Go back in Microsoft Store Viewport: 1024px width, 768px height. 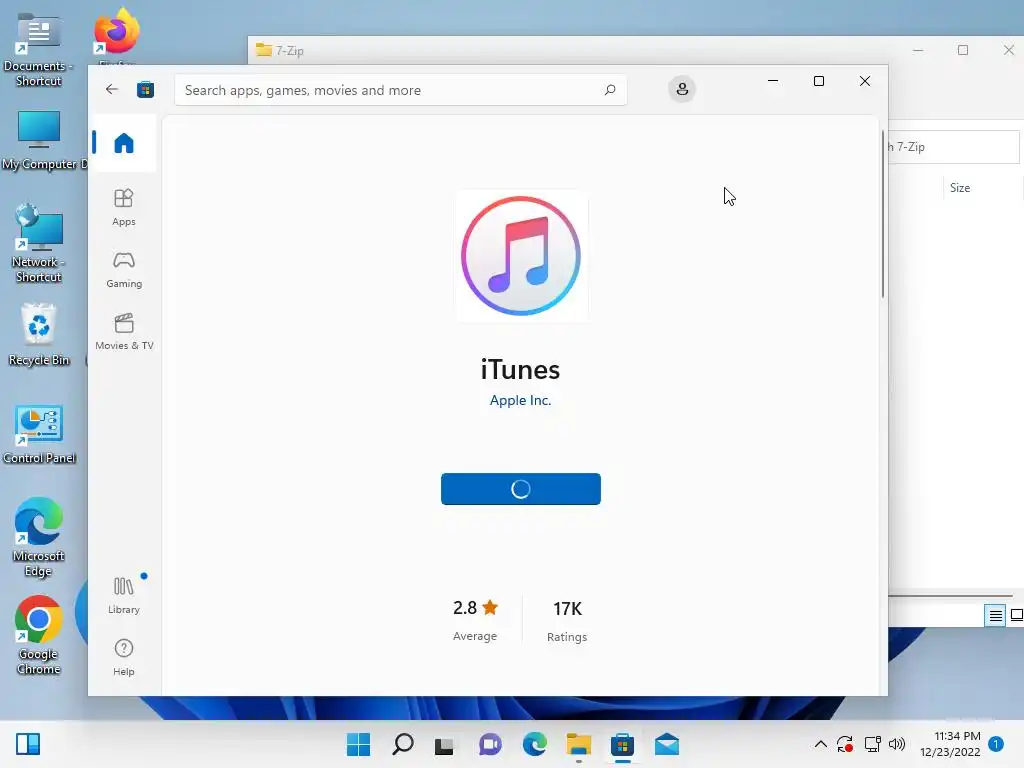(x=112, y=89)
